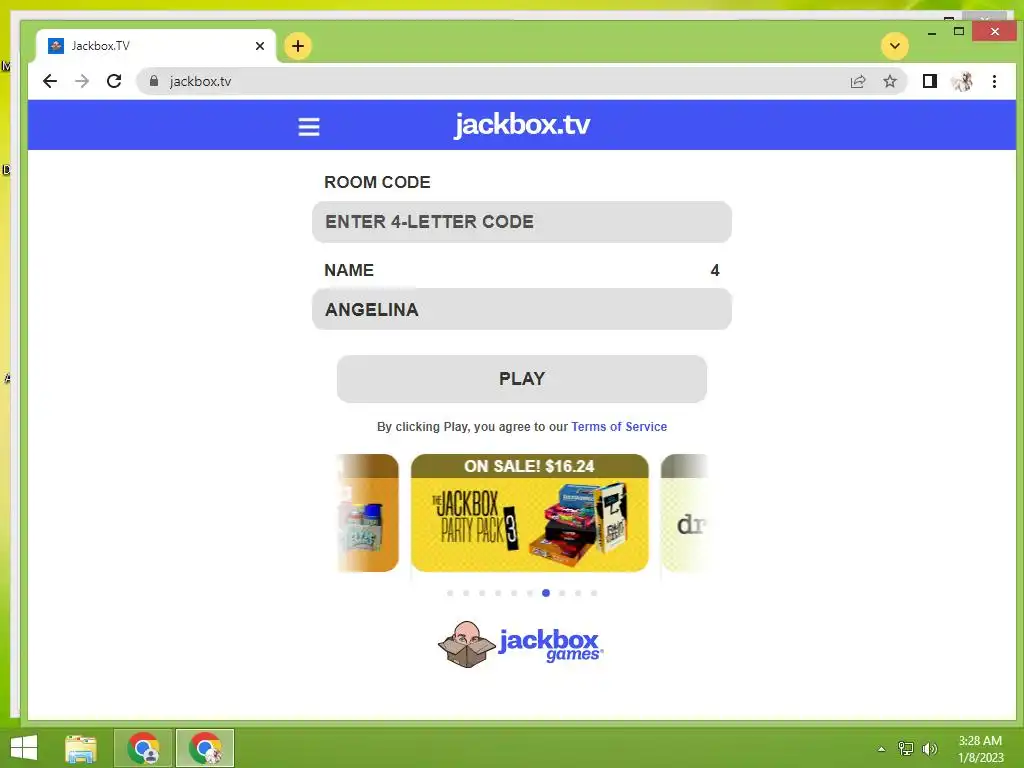The image size is (1024, 768).
Task: Show hidden system tray icons
Action: (x=881, y=749)
